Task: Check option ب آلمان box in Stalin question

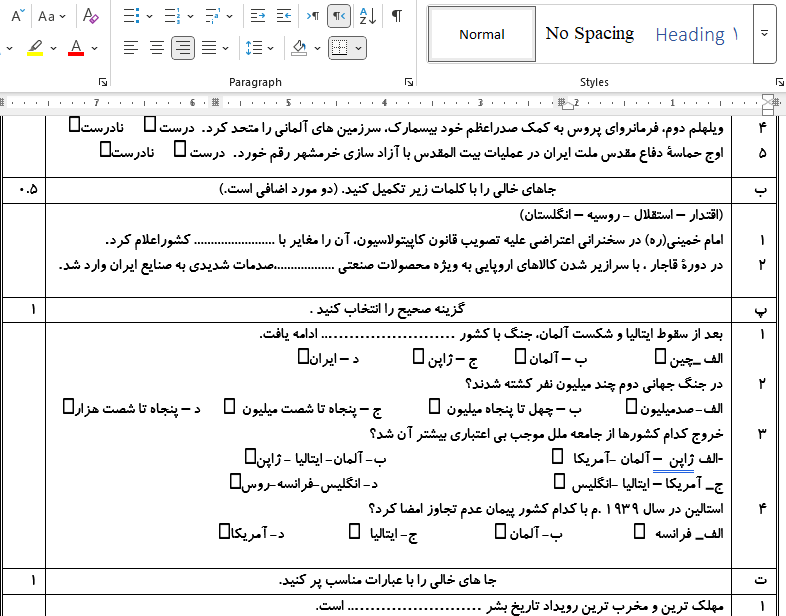Action: [x=500, y=531]
